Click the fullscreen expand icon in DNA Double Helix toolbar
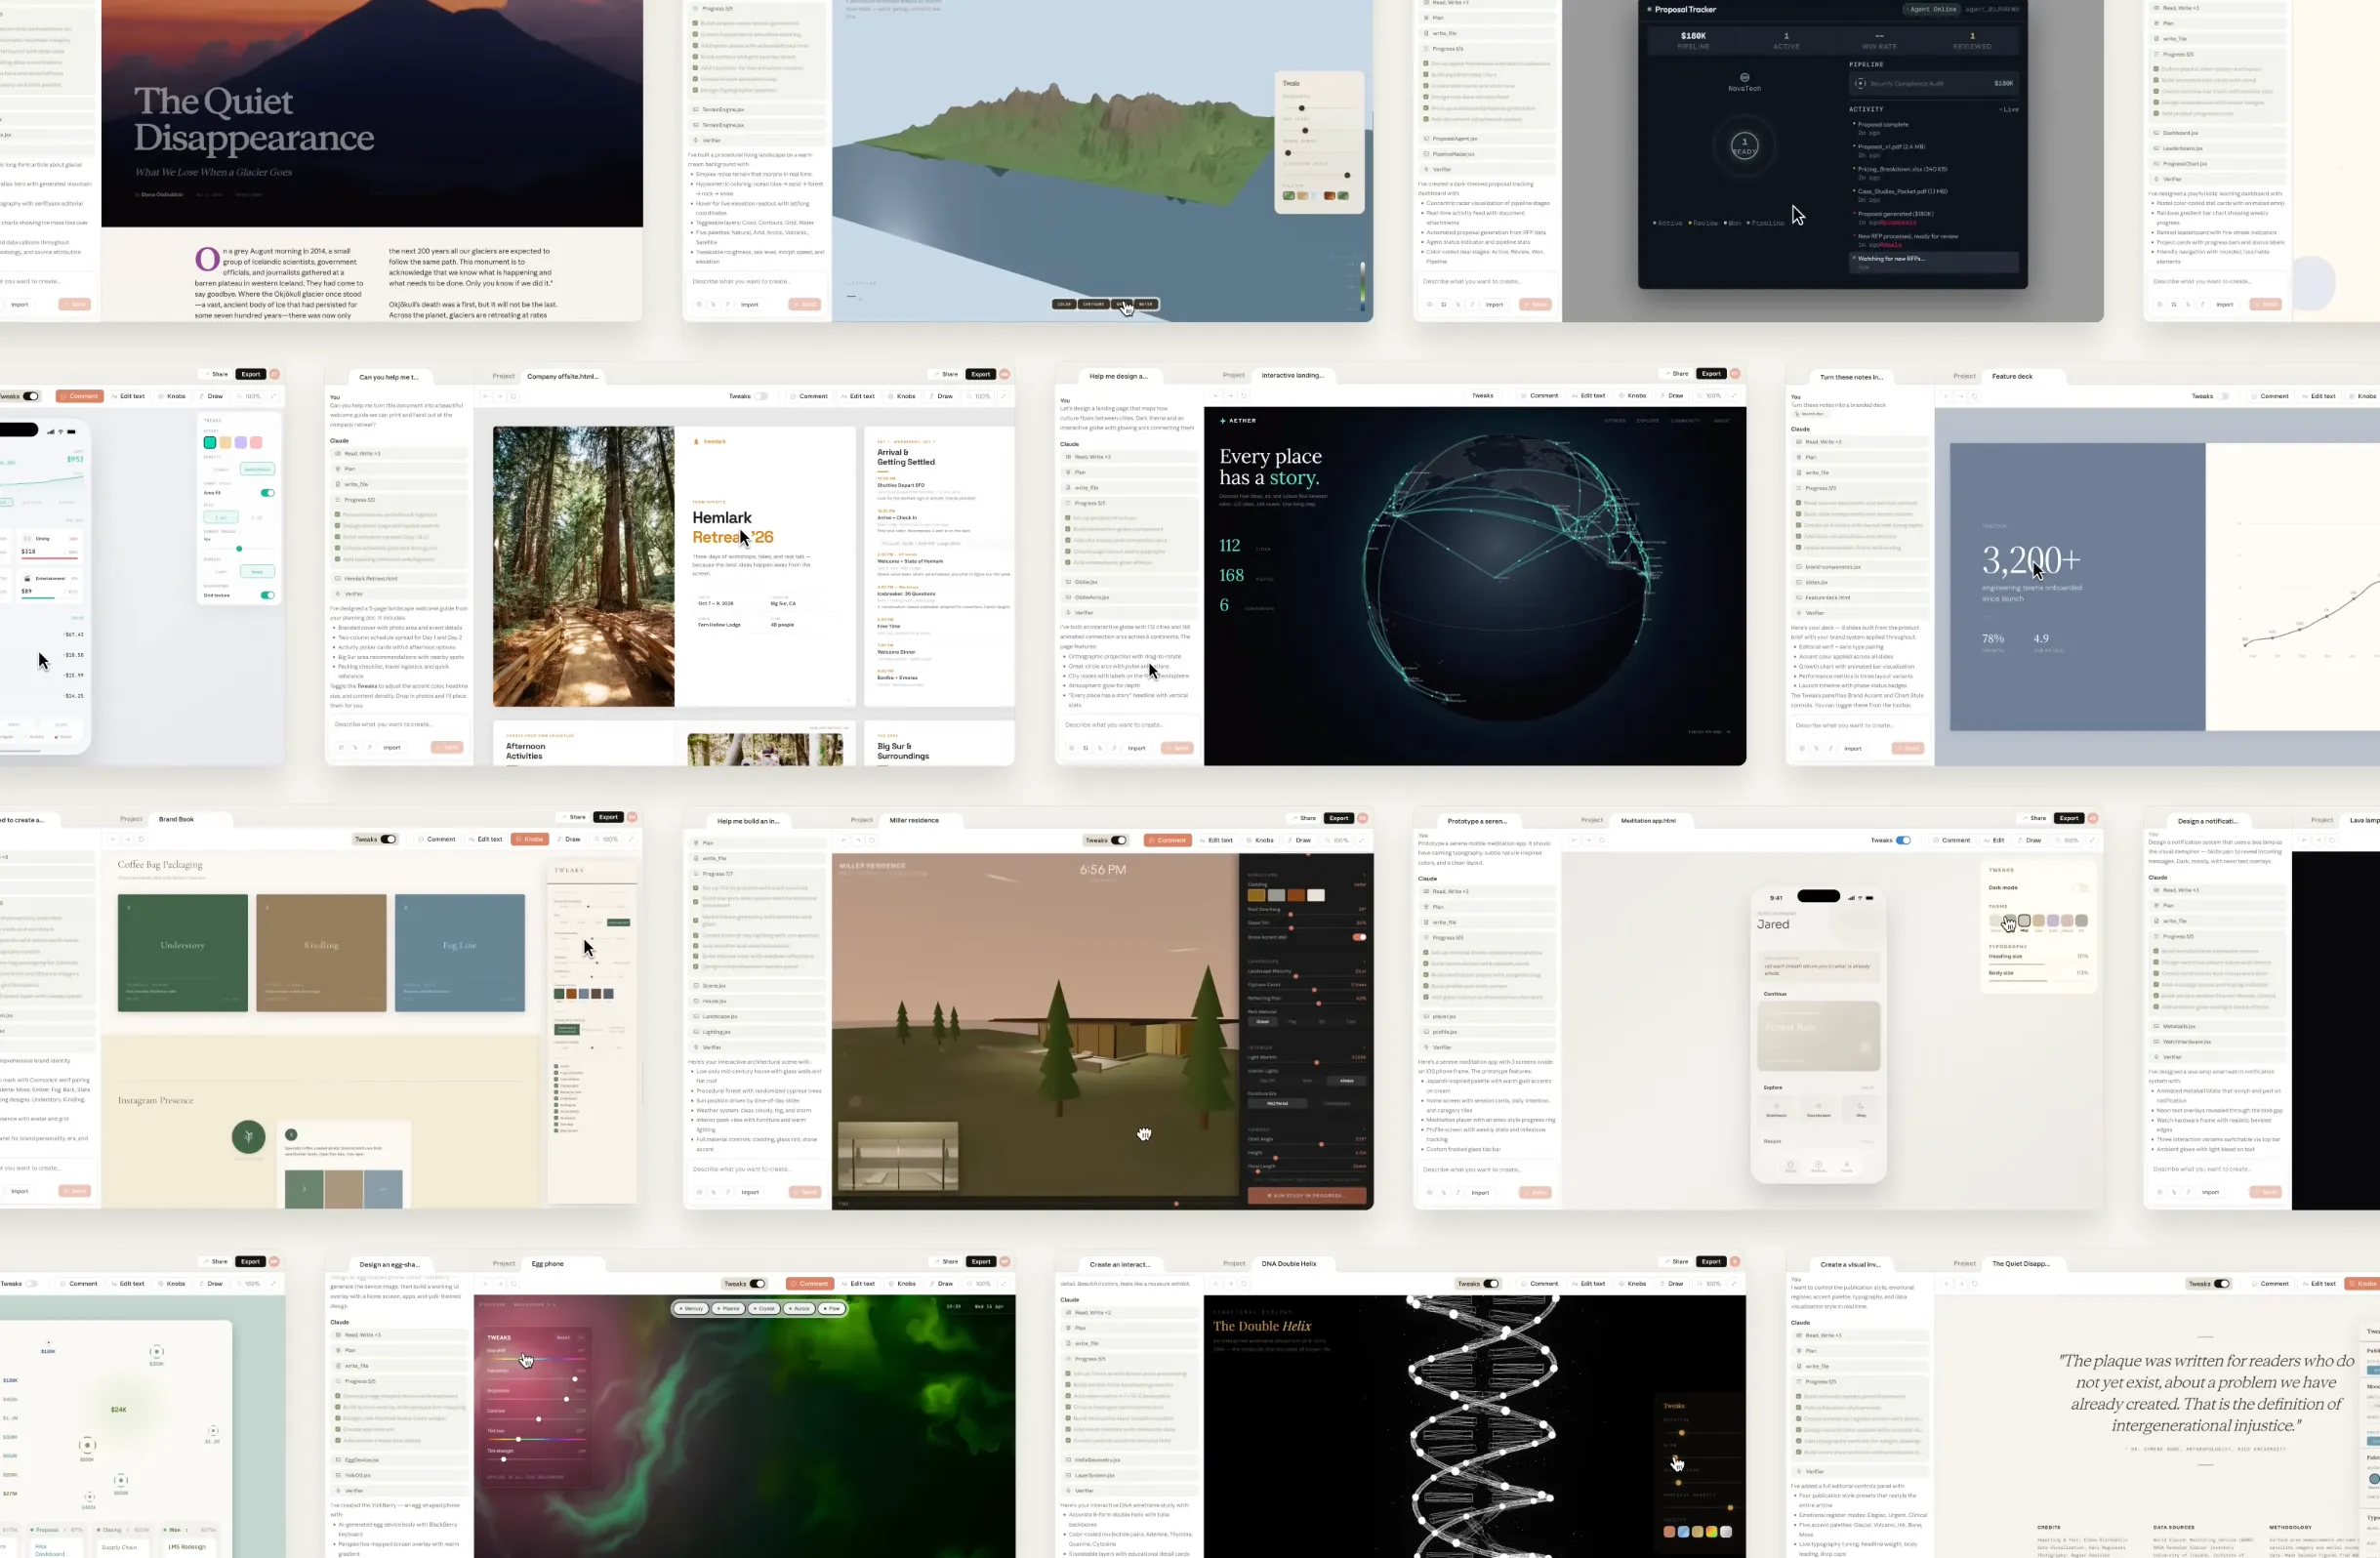 point(1734,1284)
